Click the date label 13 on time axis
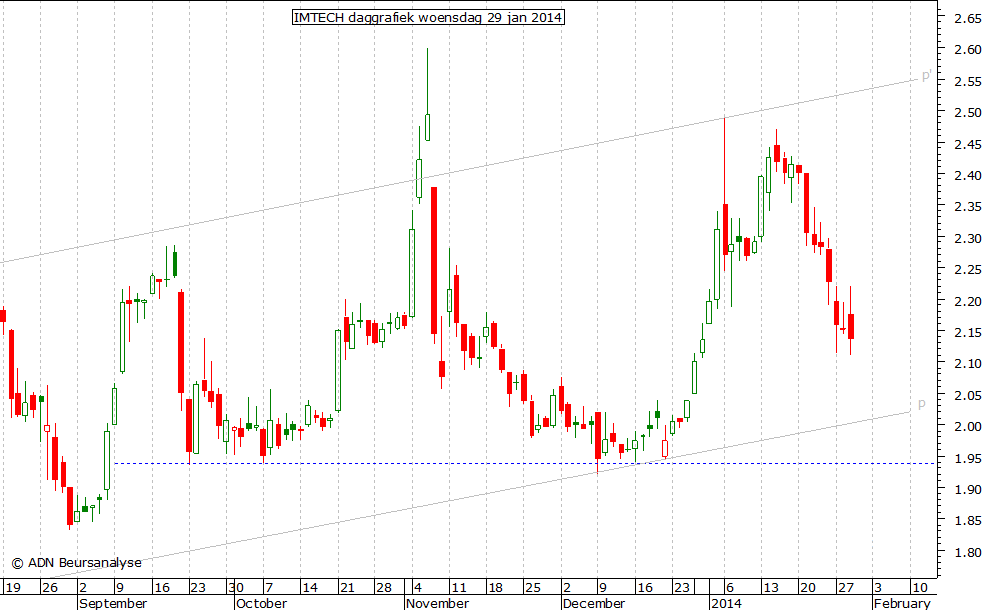The height and width of the screenshot is (610, 985). pos(771,587)
